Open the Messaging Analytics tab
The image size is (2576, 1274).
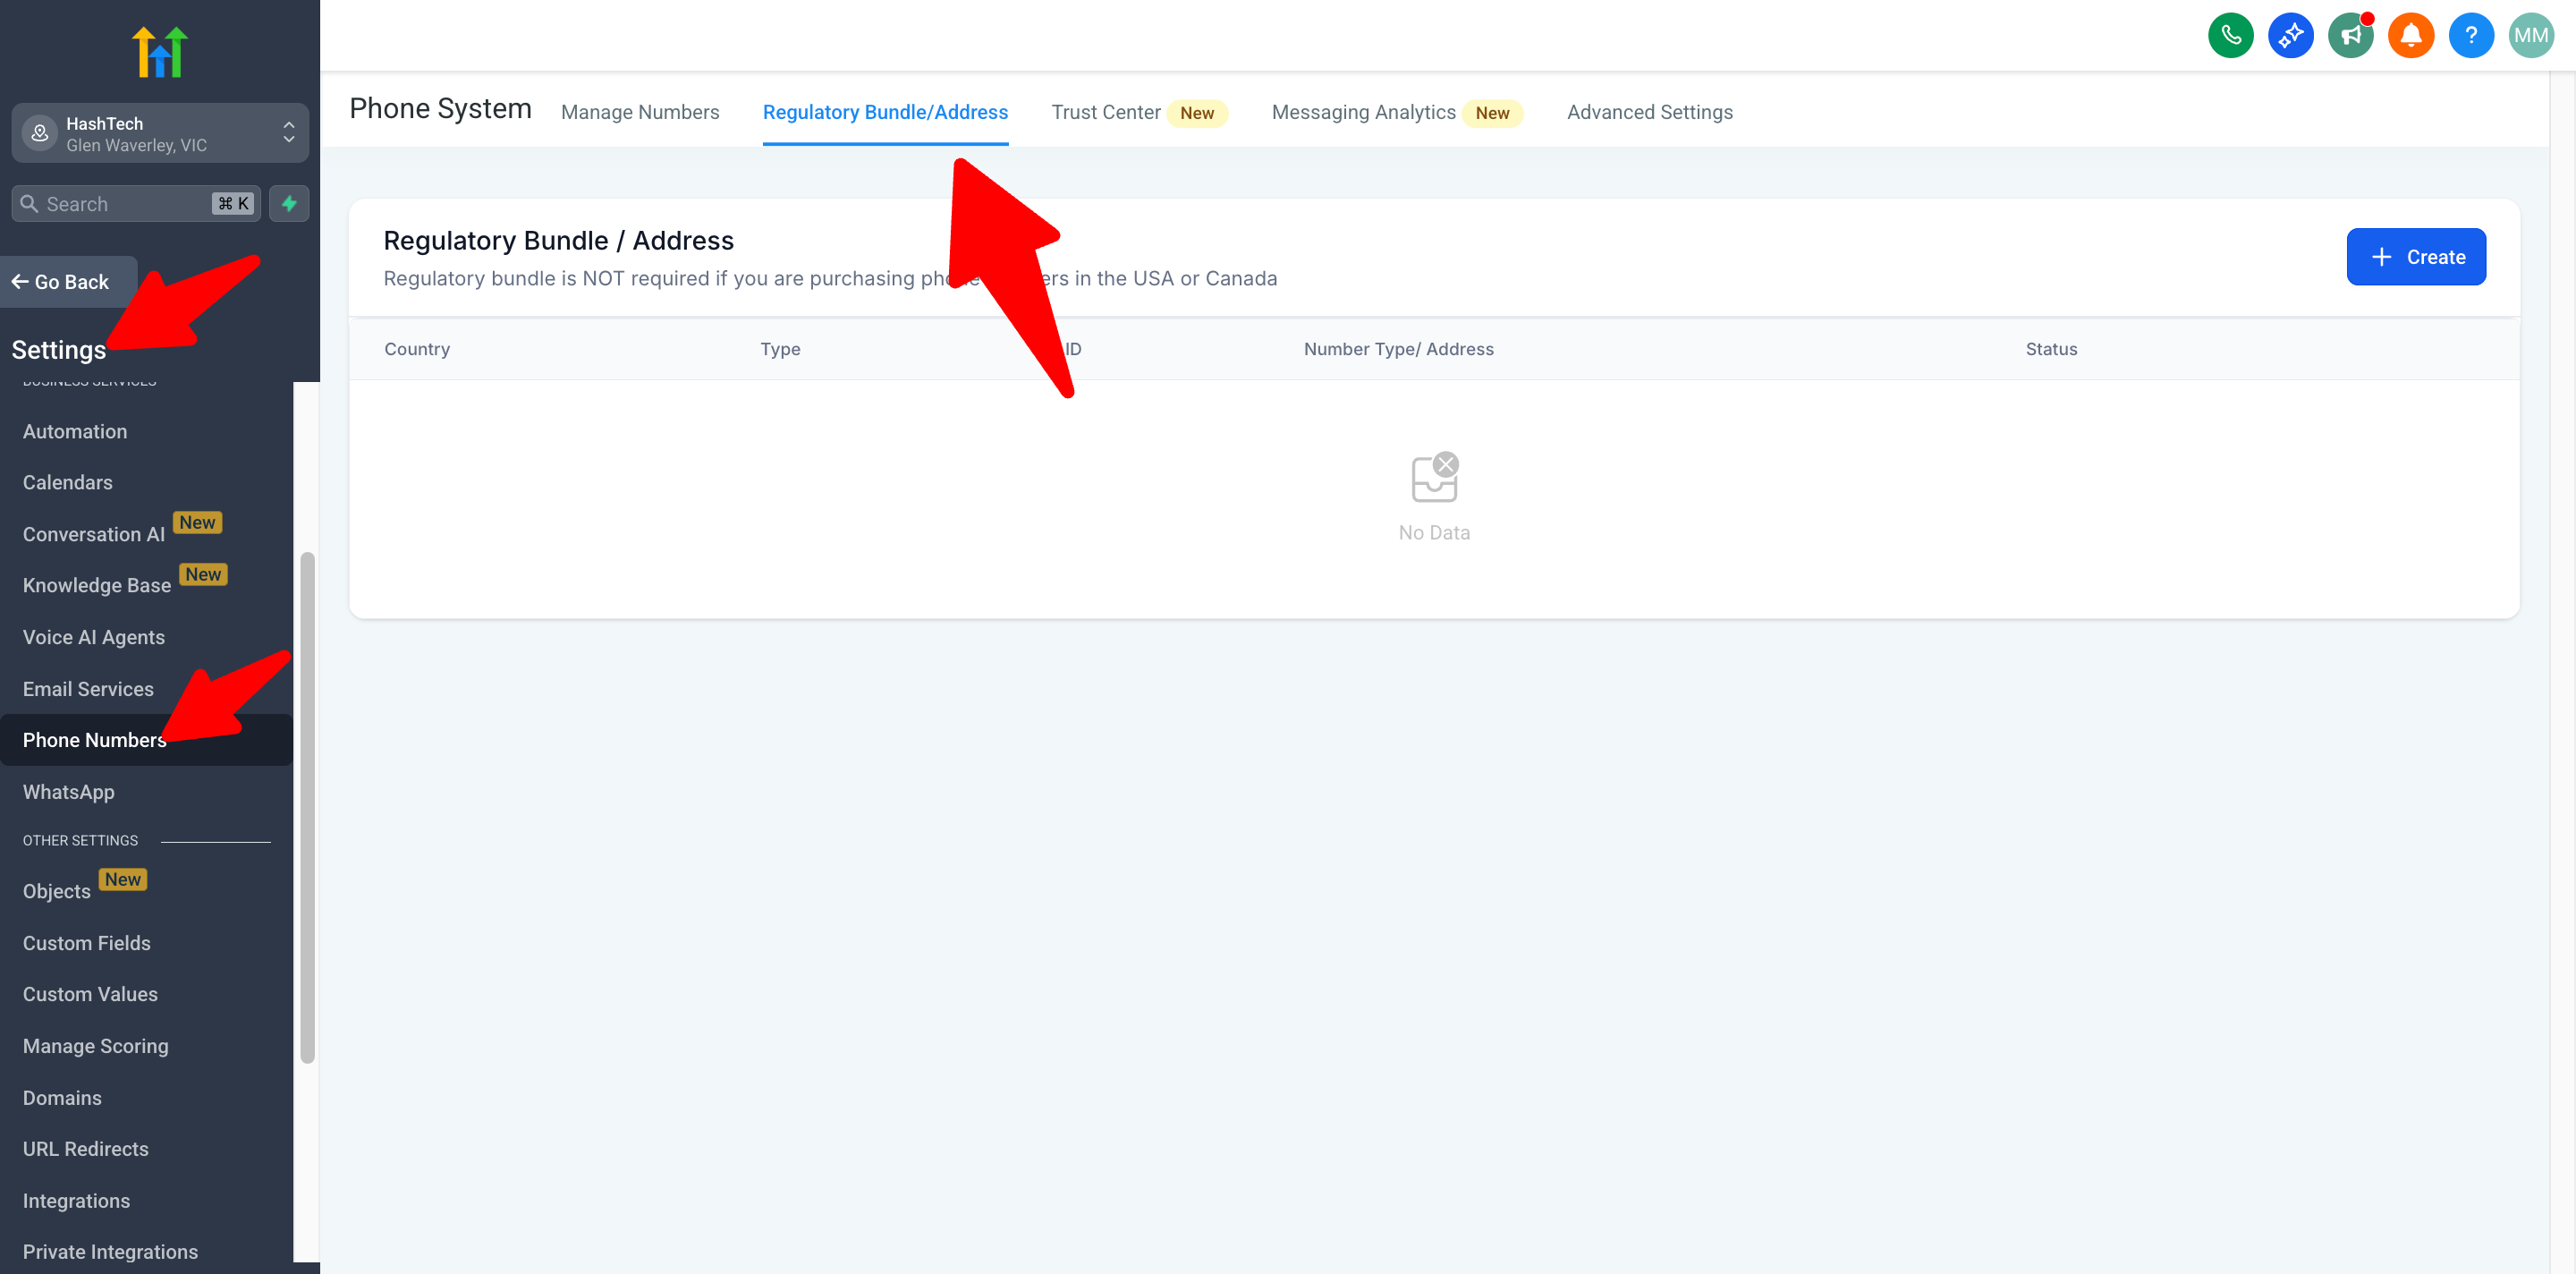point(1363,112)
